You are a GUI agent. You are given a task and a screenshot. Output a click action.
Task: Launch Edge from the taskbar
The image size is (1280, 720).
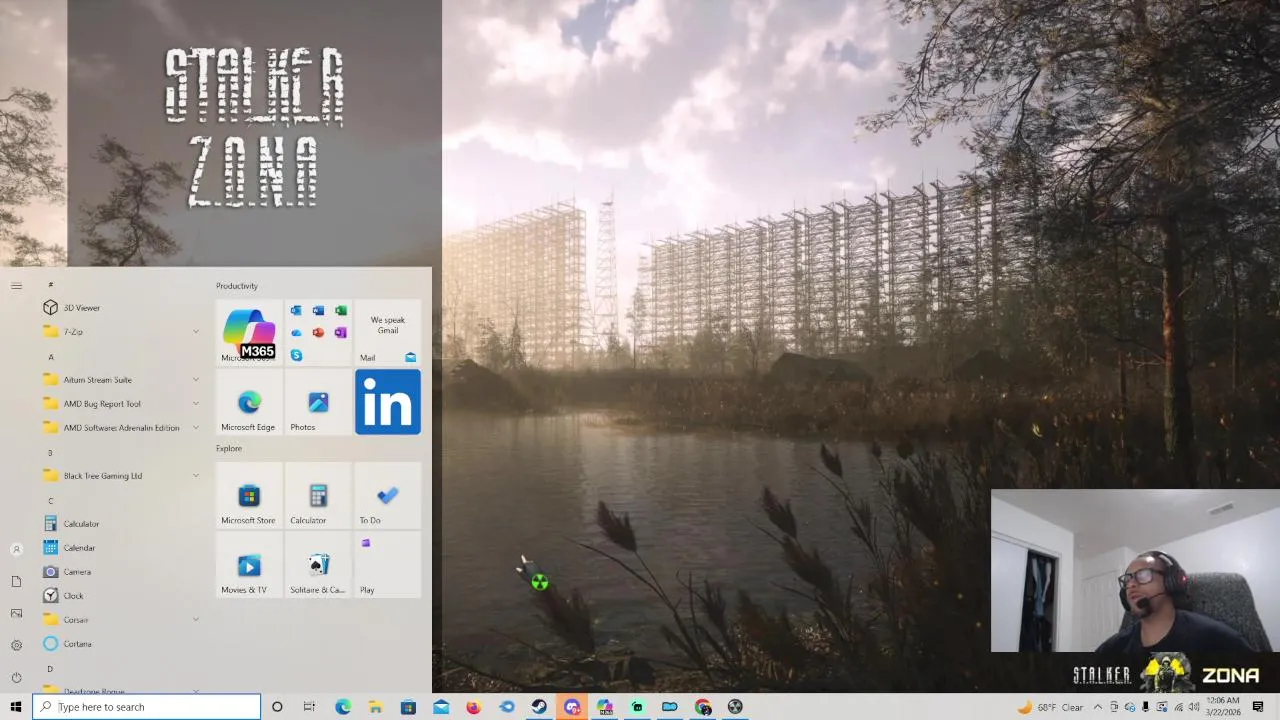coord(343,707)
